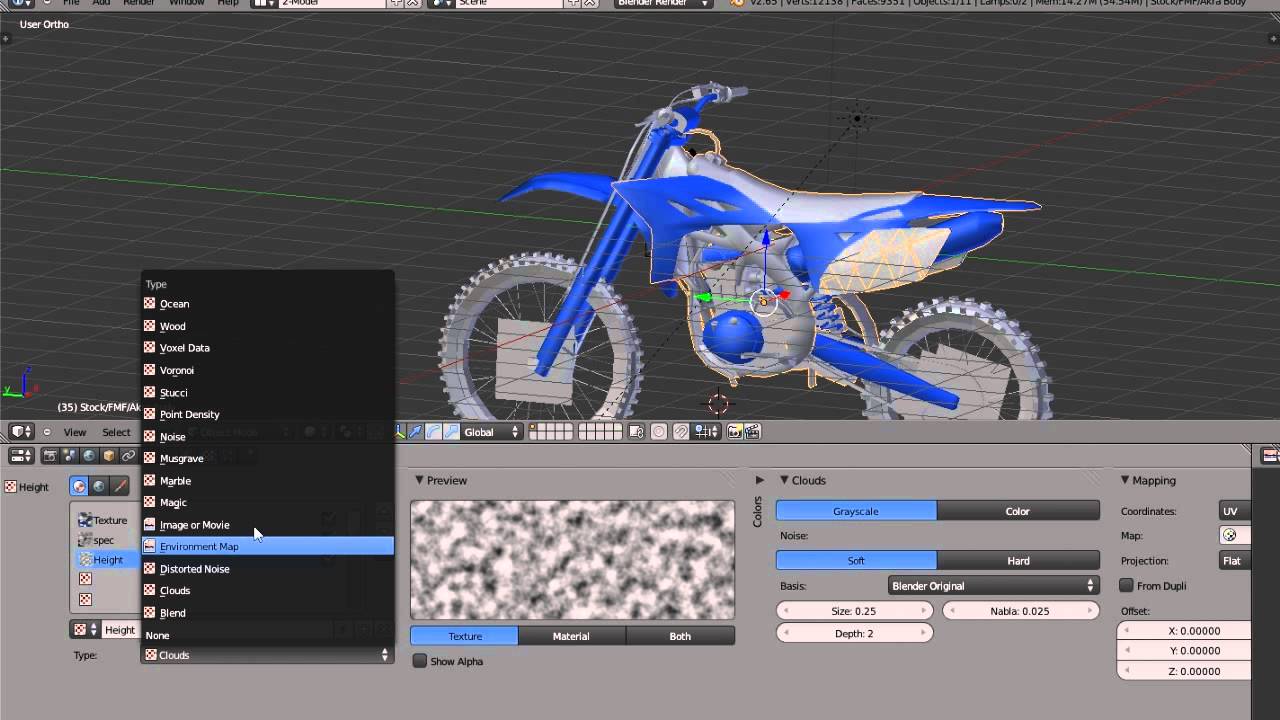The image size is (1280, 720).
Task: Toggle snap during transform magnet icon
Action: click(x=680, y=432)
